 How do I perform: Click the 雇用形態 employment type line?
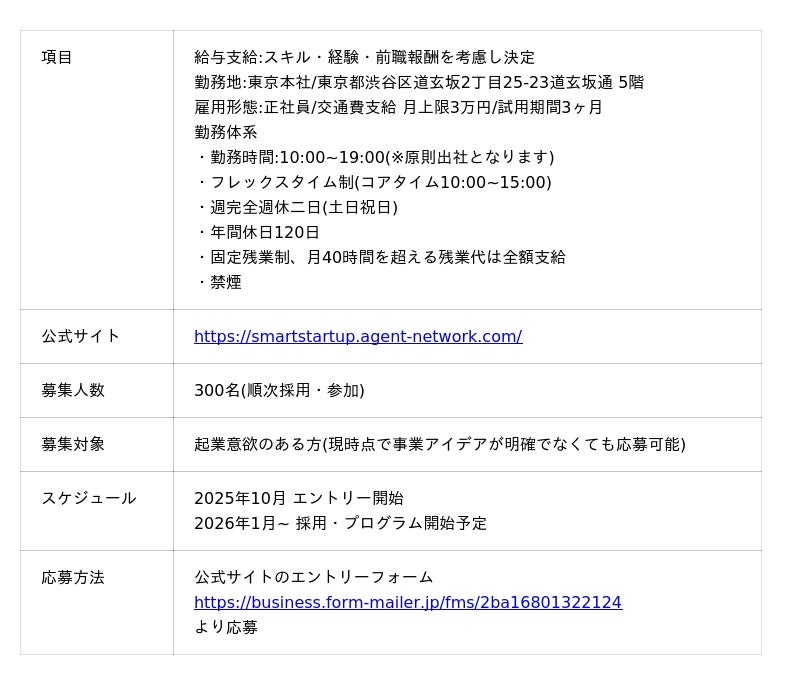(398, 108)
